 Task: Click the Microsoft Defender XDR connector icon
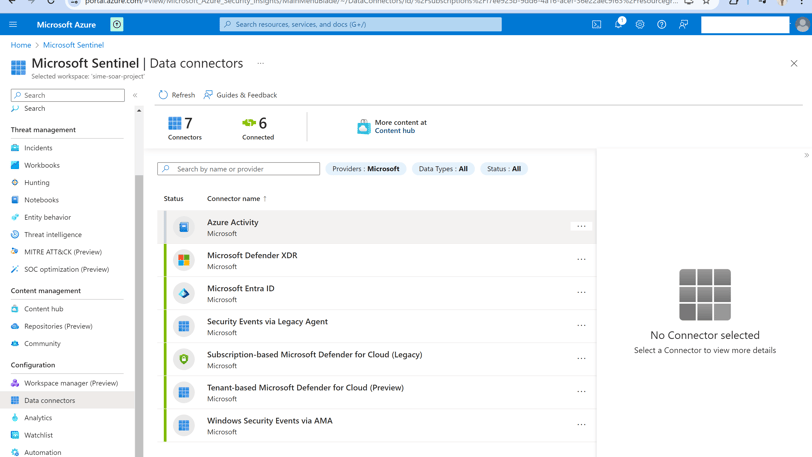184,260
